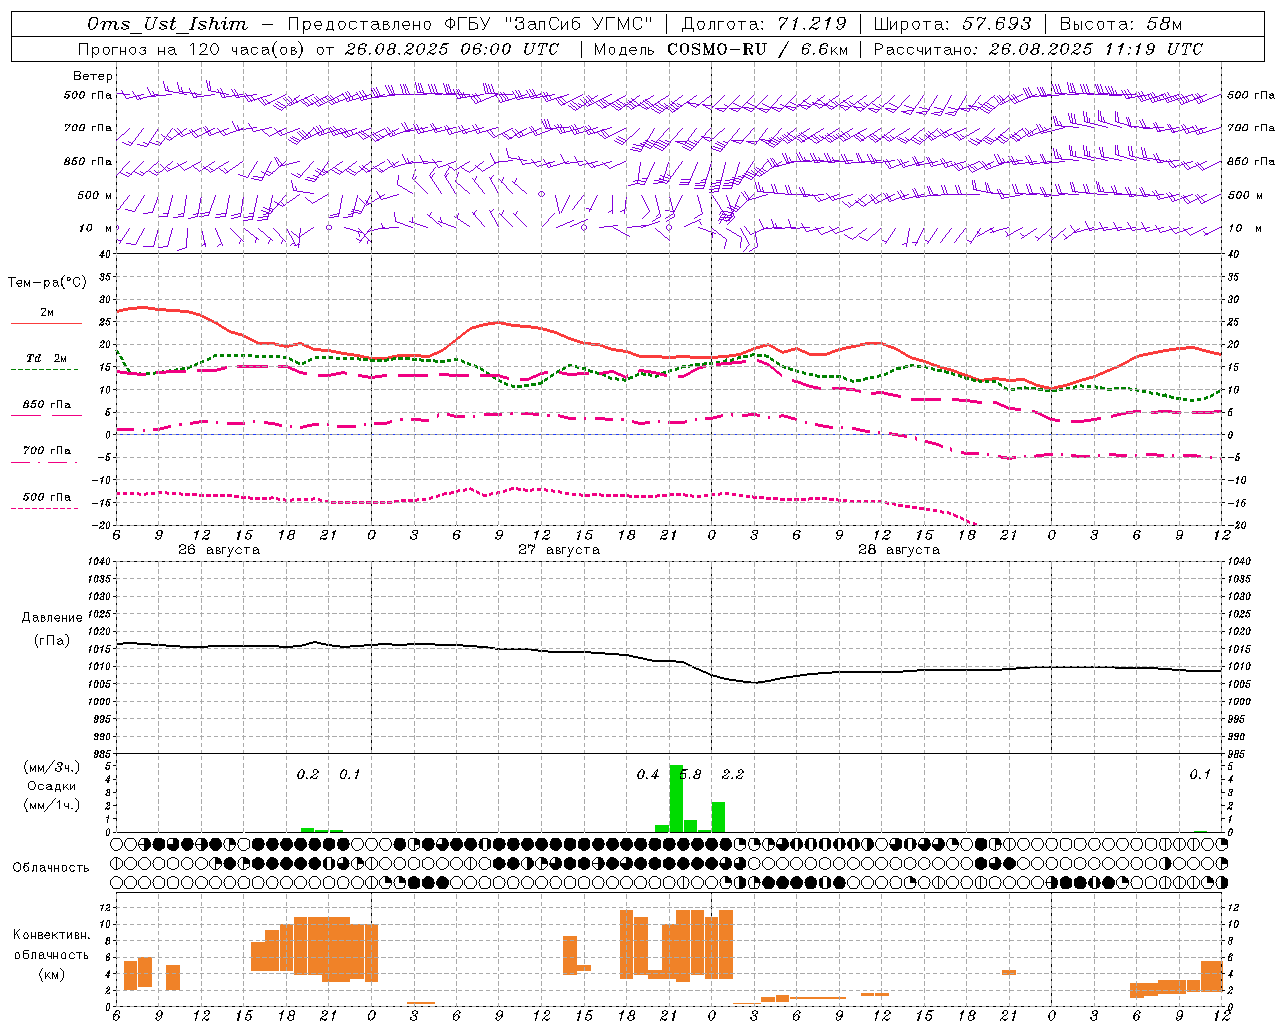Image resolution: width=1280 pixels, height=1024 pixels.
Task: Click the "27 августа" date label
Action: 559,550
